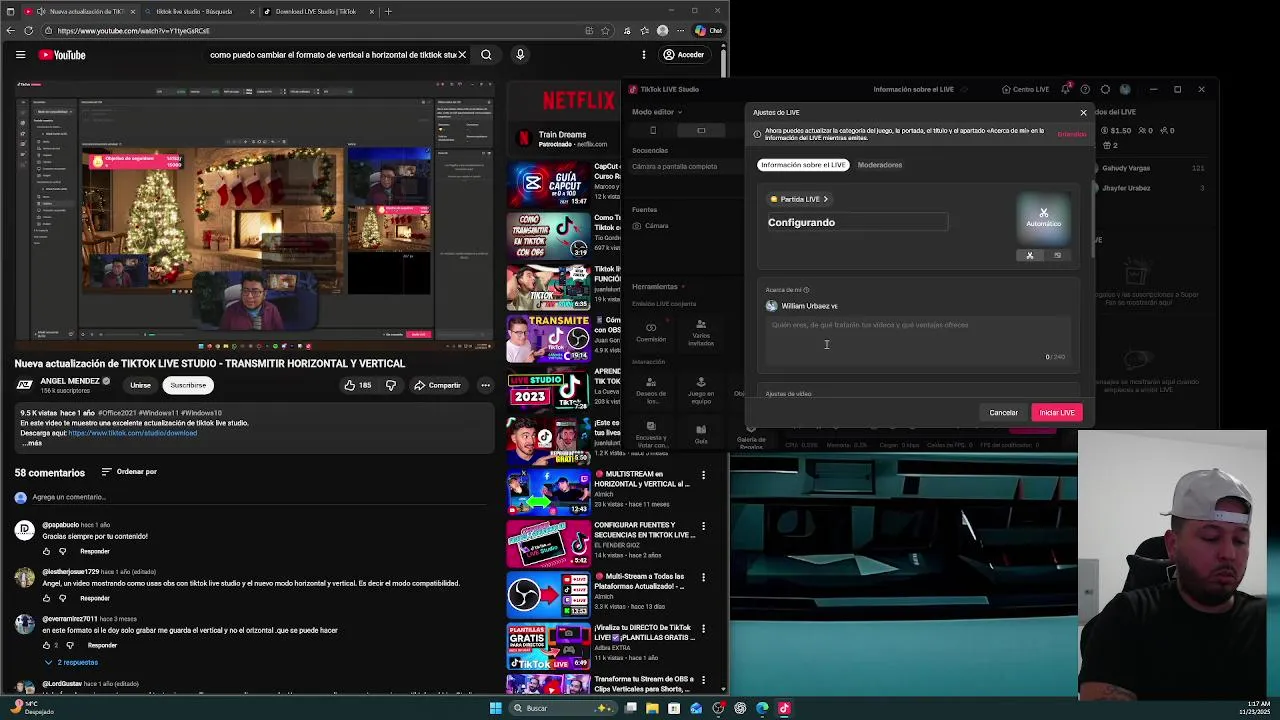Viewport: 1280px width, 720px height.
Task: Click the YouTube search magnifier button
Action: point(486,55)
